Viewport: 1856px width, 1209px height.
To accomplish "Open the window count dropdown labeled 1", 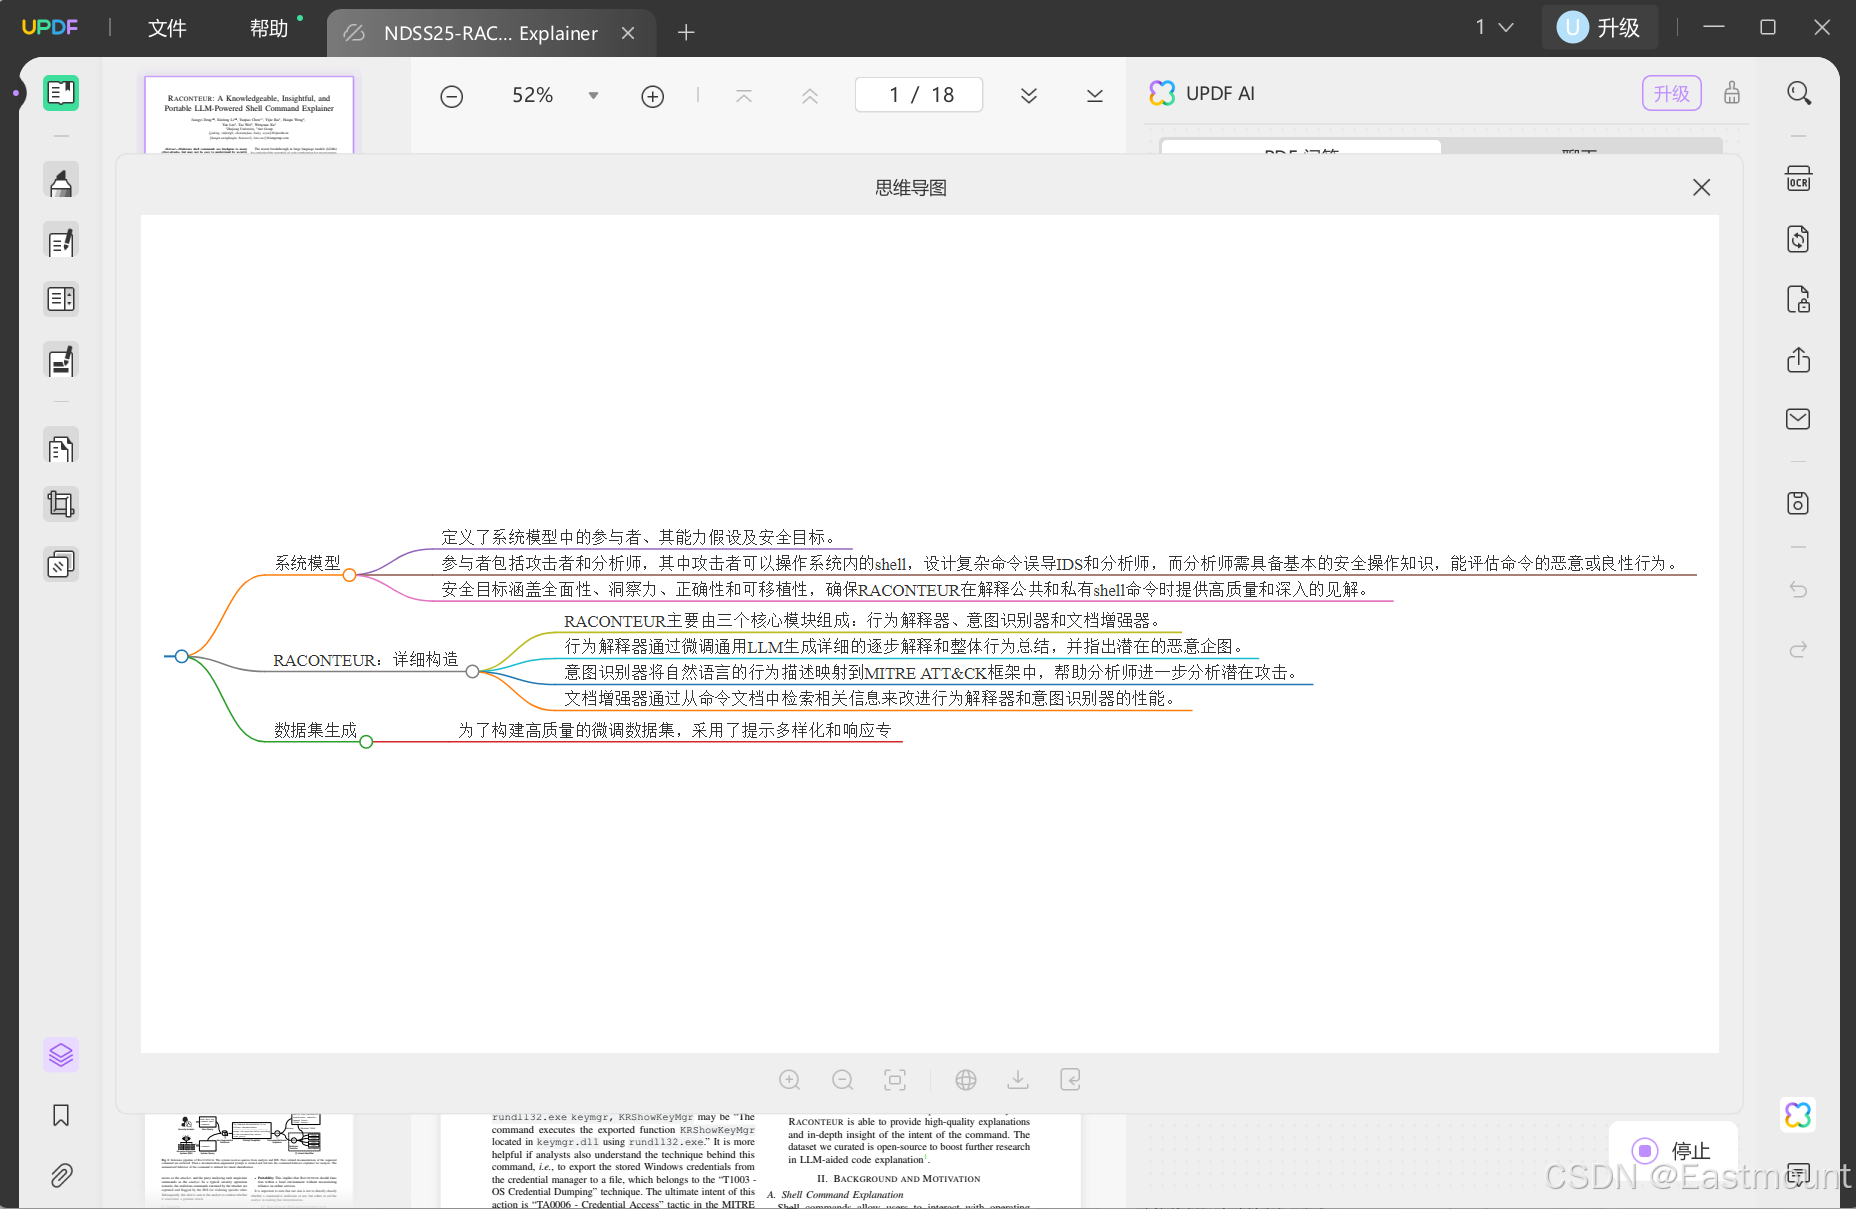I will [x=1494, y=27].
